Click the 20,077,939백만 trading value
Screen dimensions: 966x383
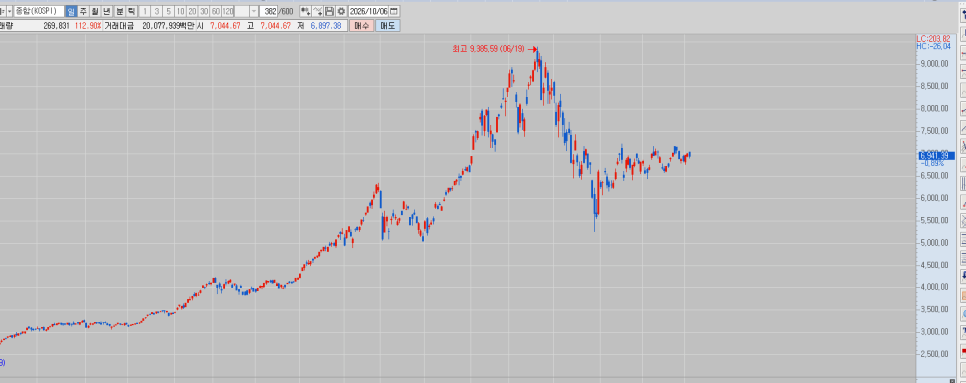pos(168,26)
